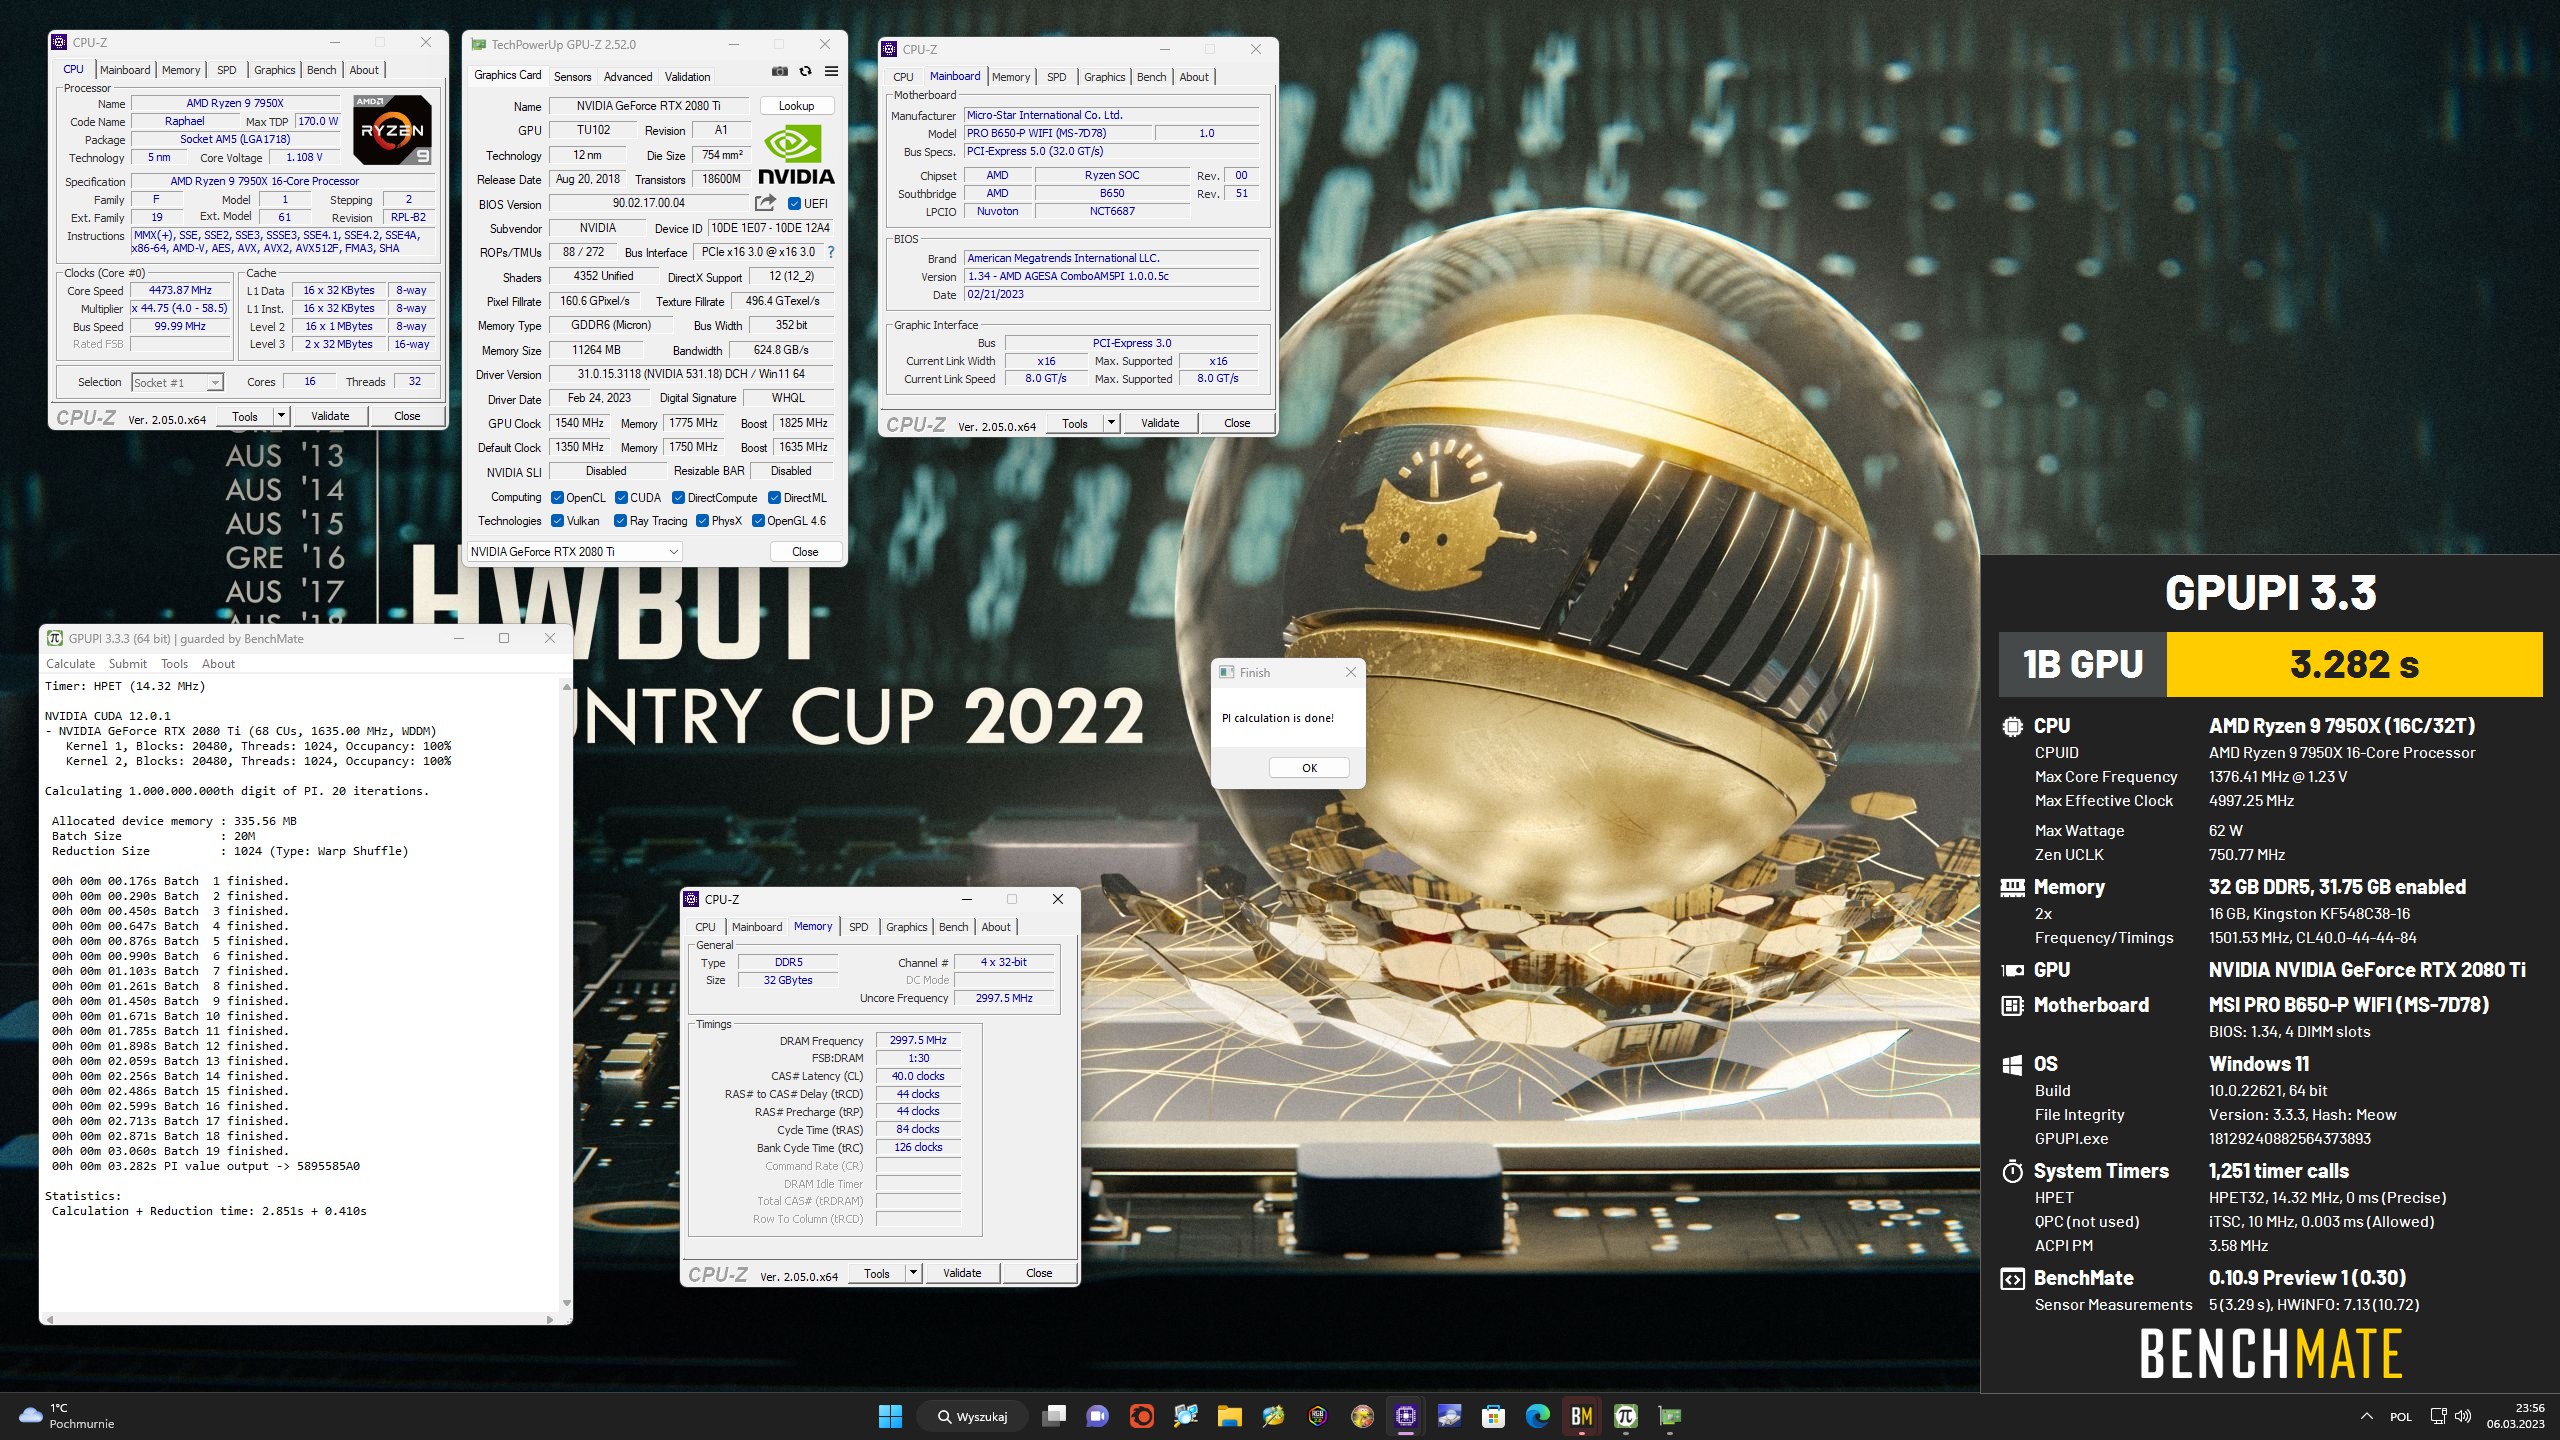The image size is (2560, 1440).
Task: Toggle the DirectML checkbox
Action: click(774, 498)
